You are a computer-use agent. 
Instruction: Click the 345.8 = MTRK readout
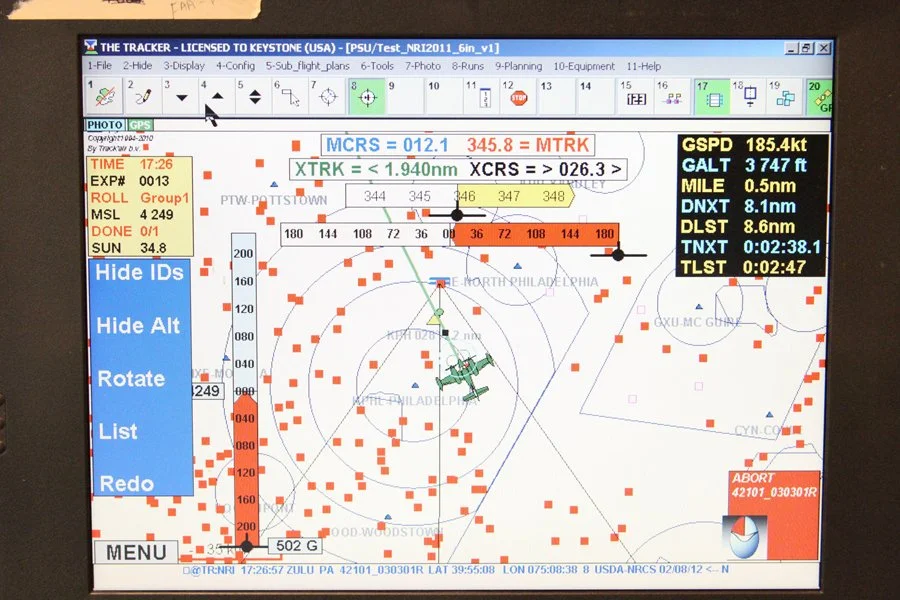click(x=528, y=145)
